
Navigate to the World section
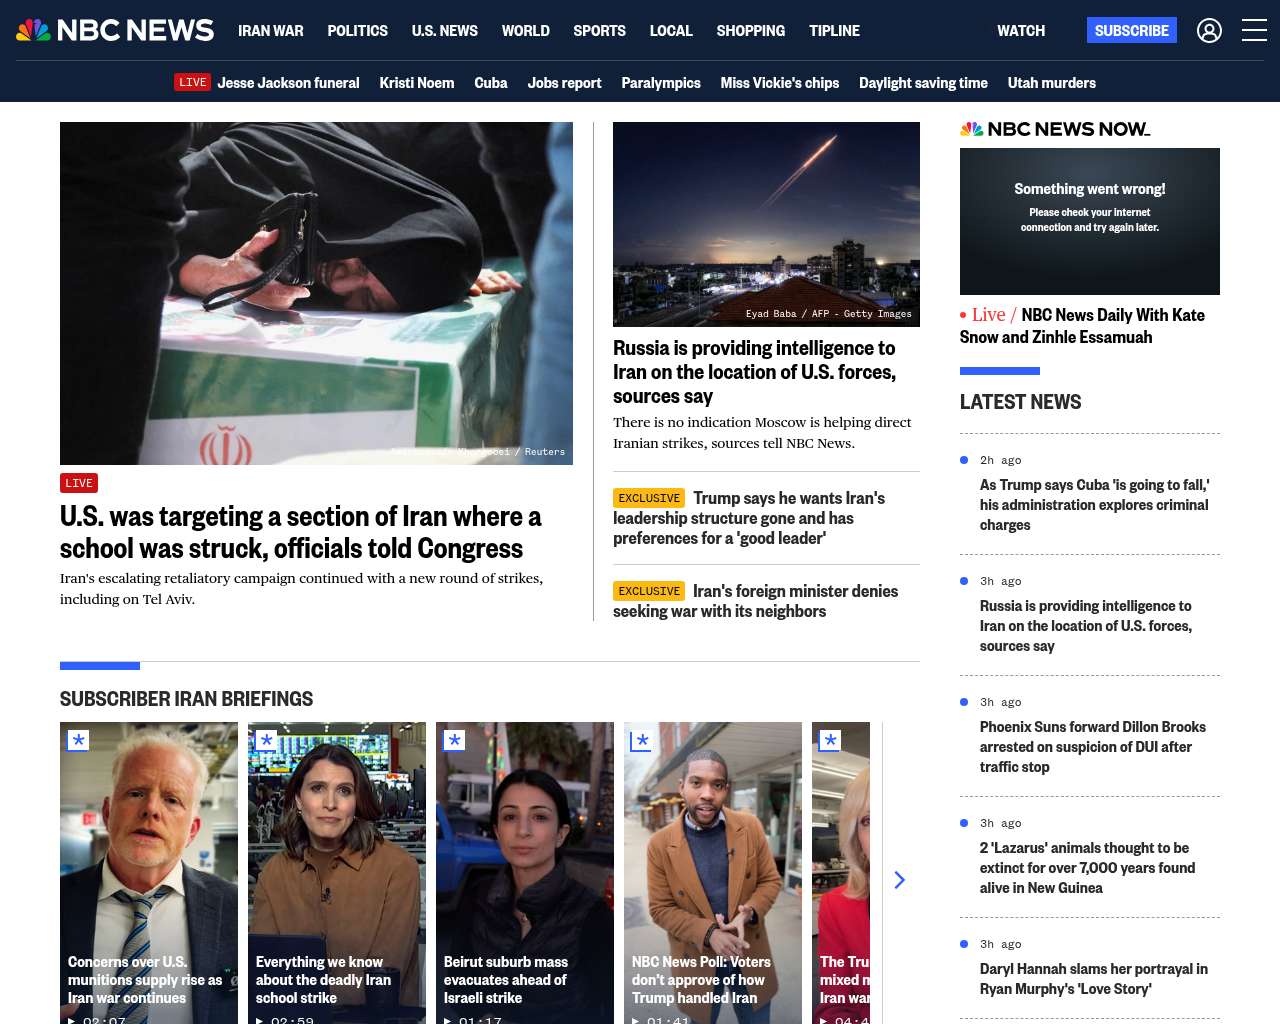click(x=526, y=31)
